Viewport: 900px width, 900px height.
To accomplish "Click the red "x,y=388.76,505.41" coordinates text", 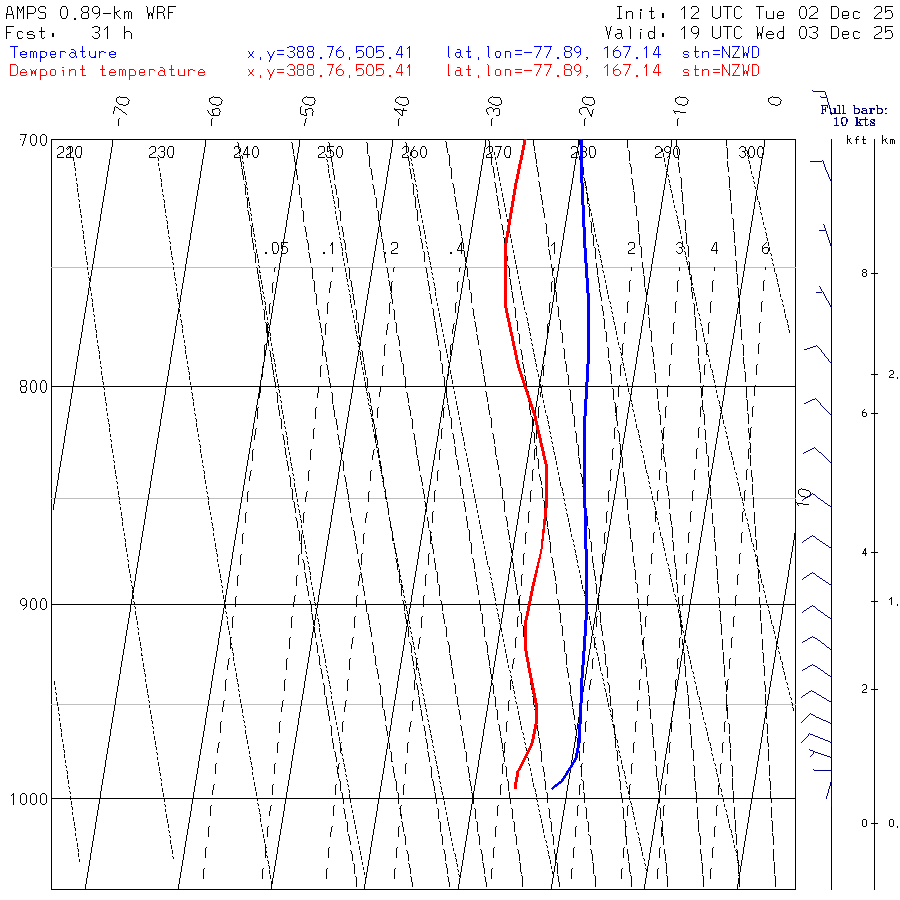I will [x=329, y=71].
